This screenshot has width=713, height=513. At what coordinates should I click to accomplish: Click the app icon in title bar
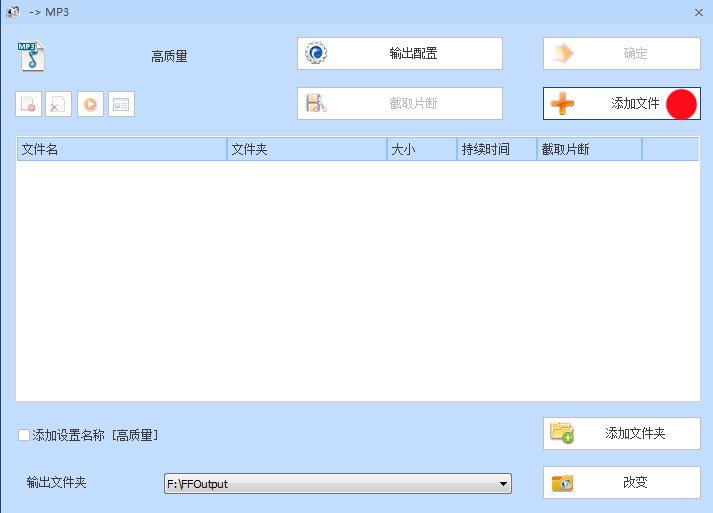(13, 12)
